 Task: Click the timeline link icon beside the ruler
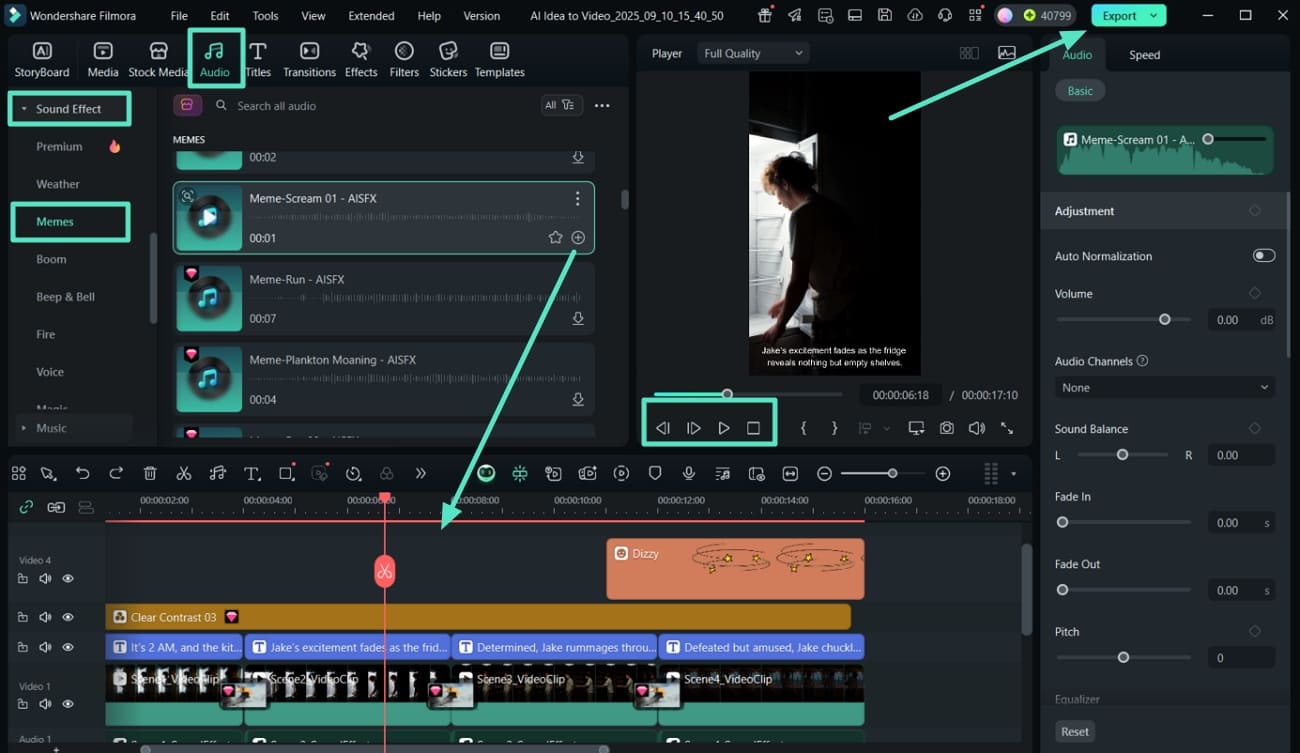[27, 507]
